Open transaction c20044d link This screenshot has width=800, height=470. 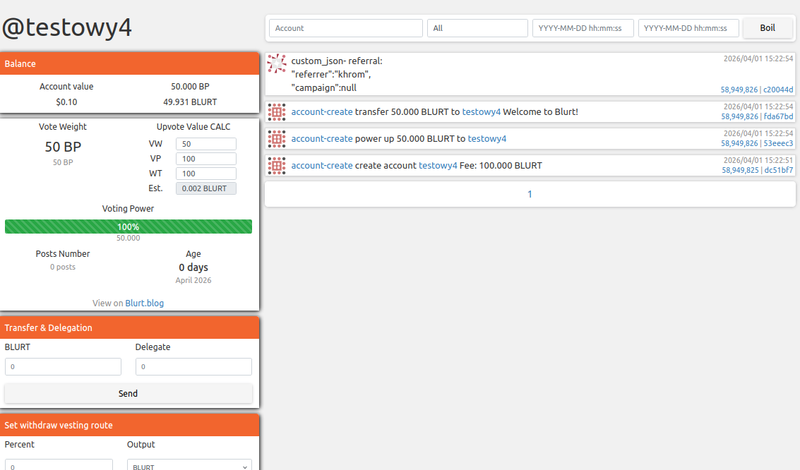pos(778,89)
